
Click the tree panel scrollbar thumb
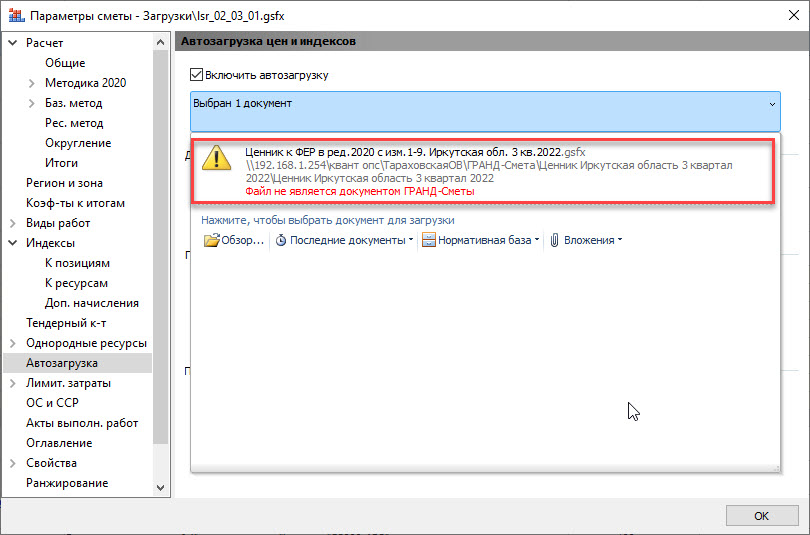(160, 247)
